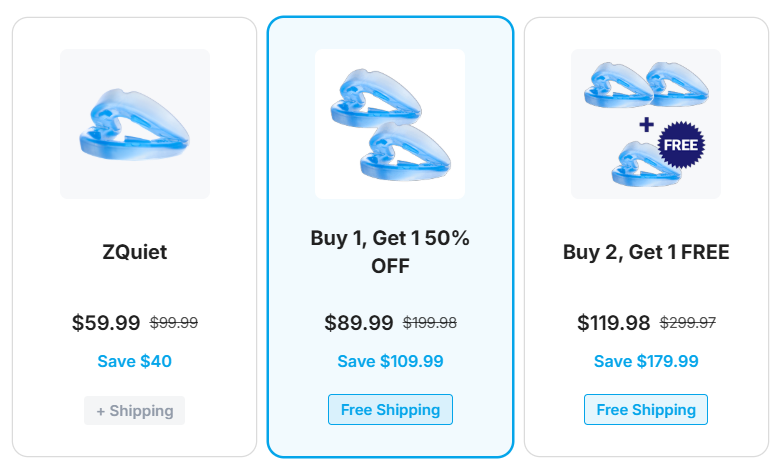Click the crossed-out $299.97 price
This screenshot has width=781, height=472.
coord(687,323)
